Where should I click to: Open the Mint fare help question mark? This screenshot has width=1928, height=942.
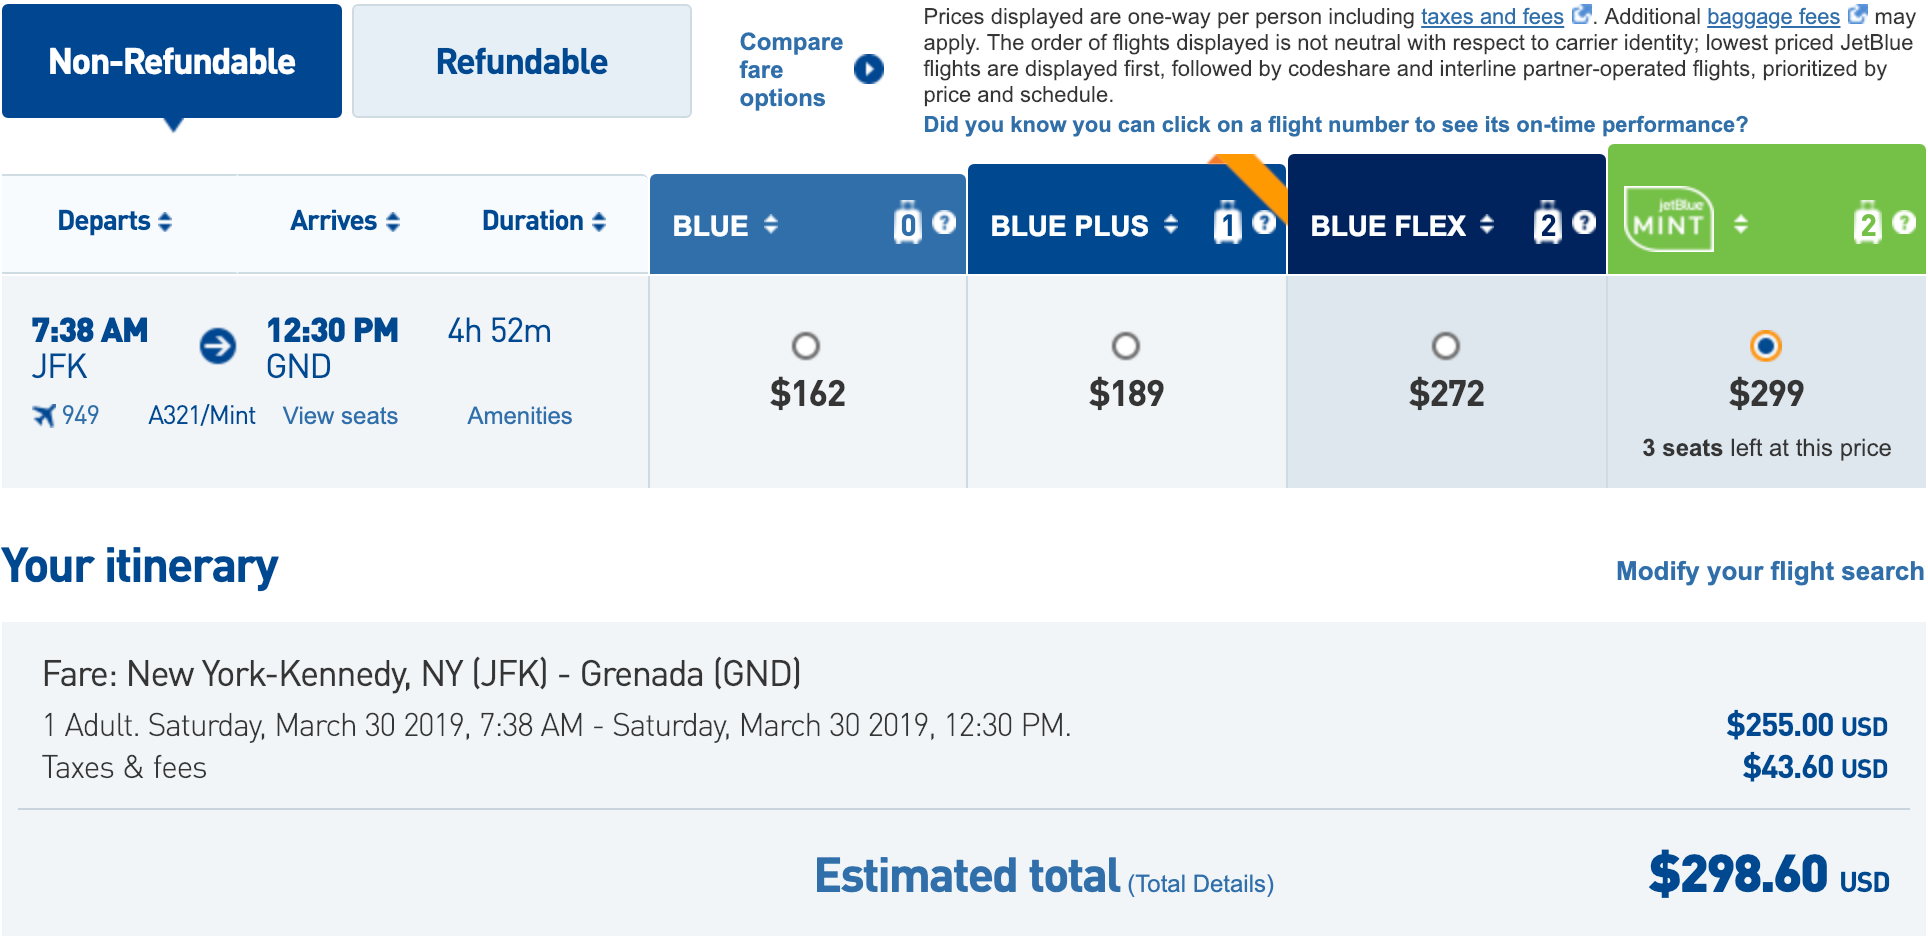coord(1904,223)
